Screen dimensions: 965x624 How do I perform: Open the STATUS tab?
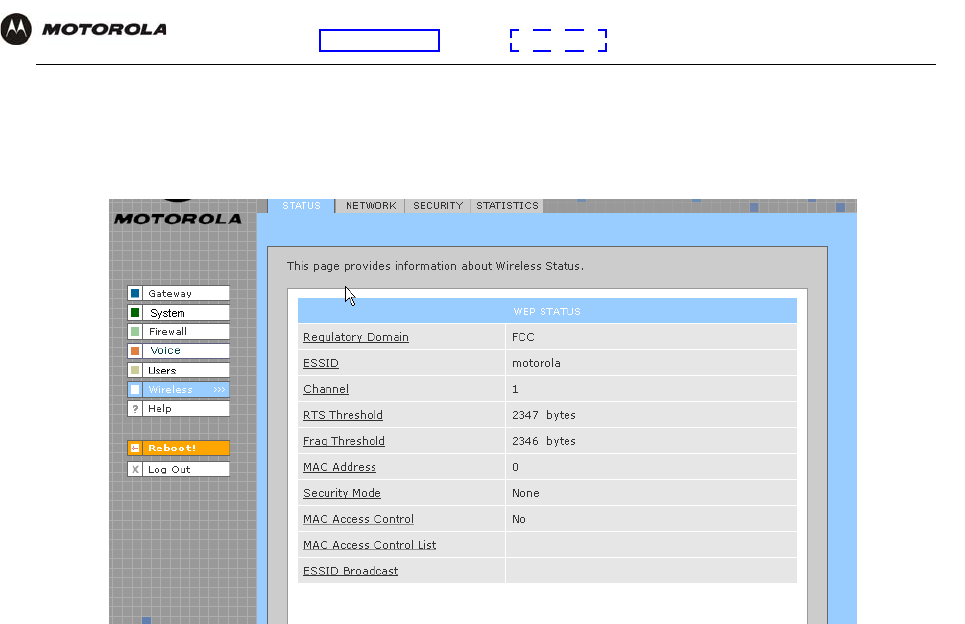(x=302, y=206)
